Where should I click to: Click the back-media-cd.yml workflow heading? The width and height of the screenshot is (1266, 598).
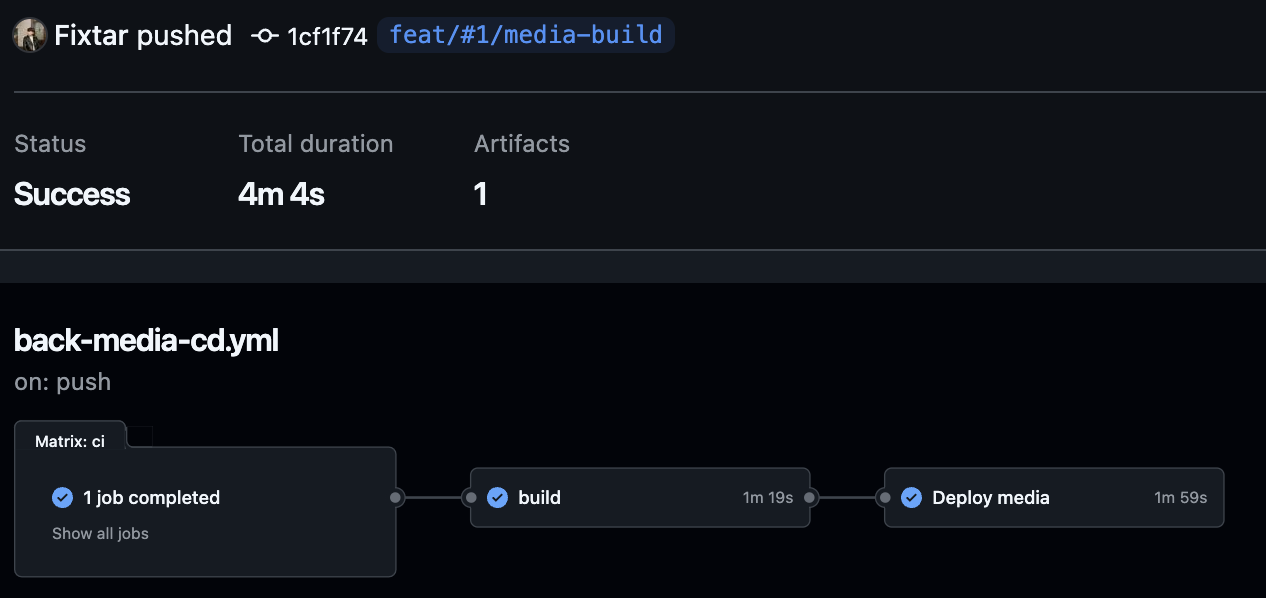(146, 341)
